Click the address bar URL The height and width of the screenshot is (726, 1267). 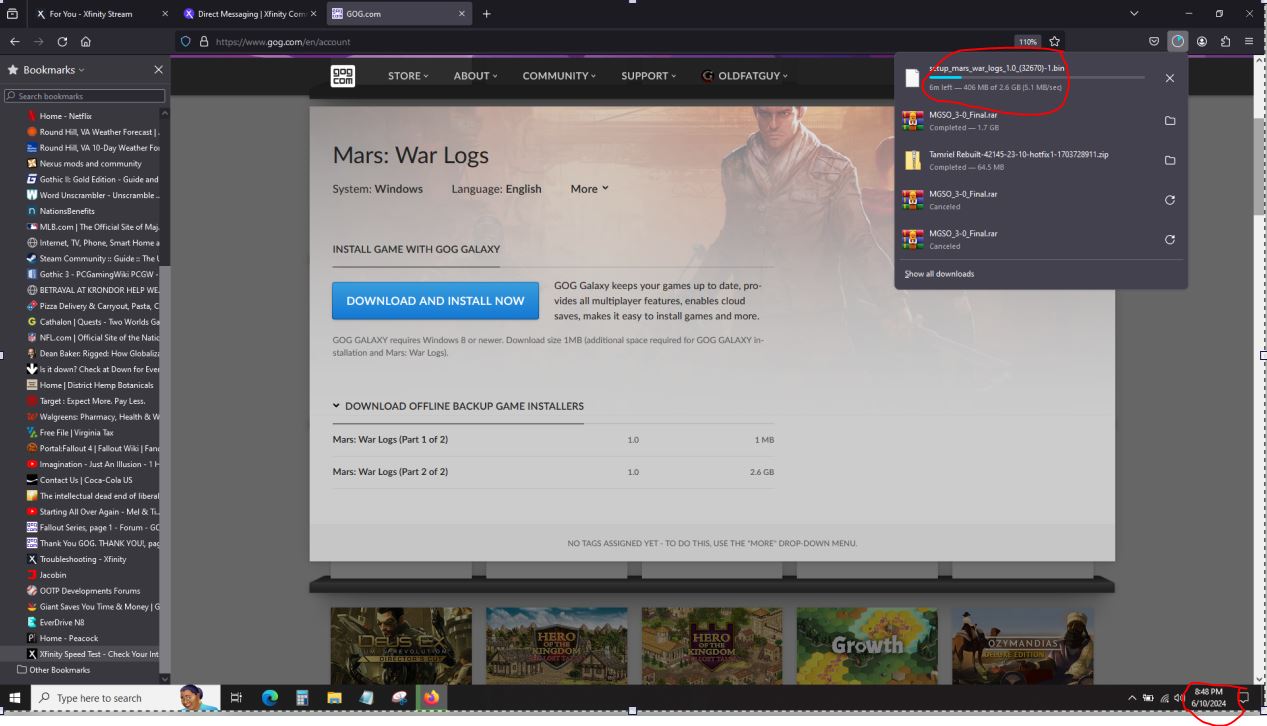[283, 42]
